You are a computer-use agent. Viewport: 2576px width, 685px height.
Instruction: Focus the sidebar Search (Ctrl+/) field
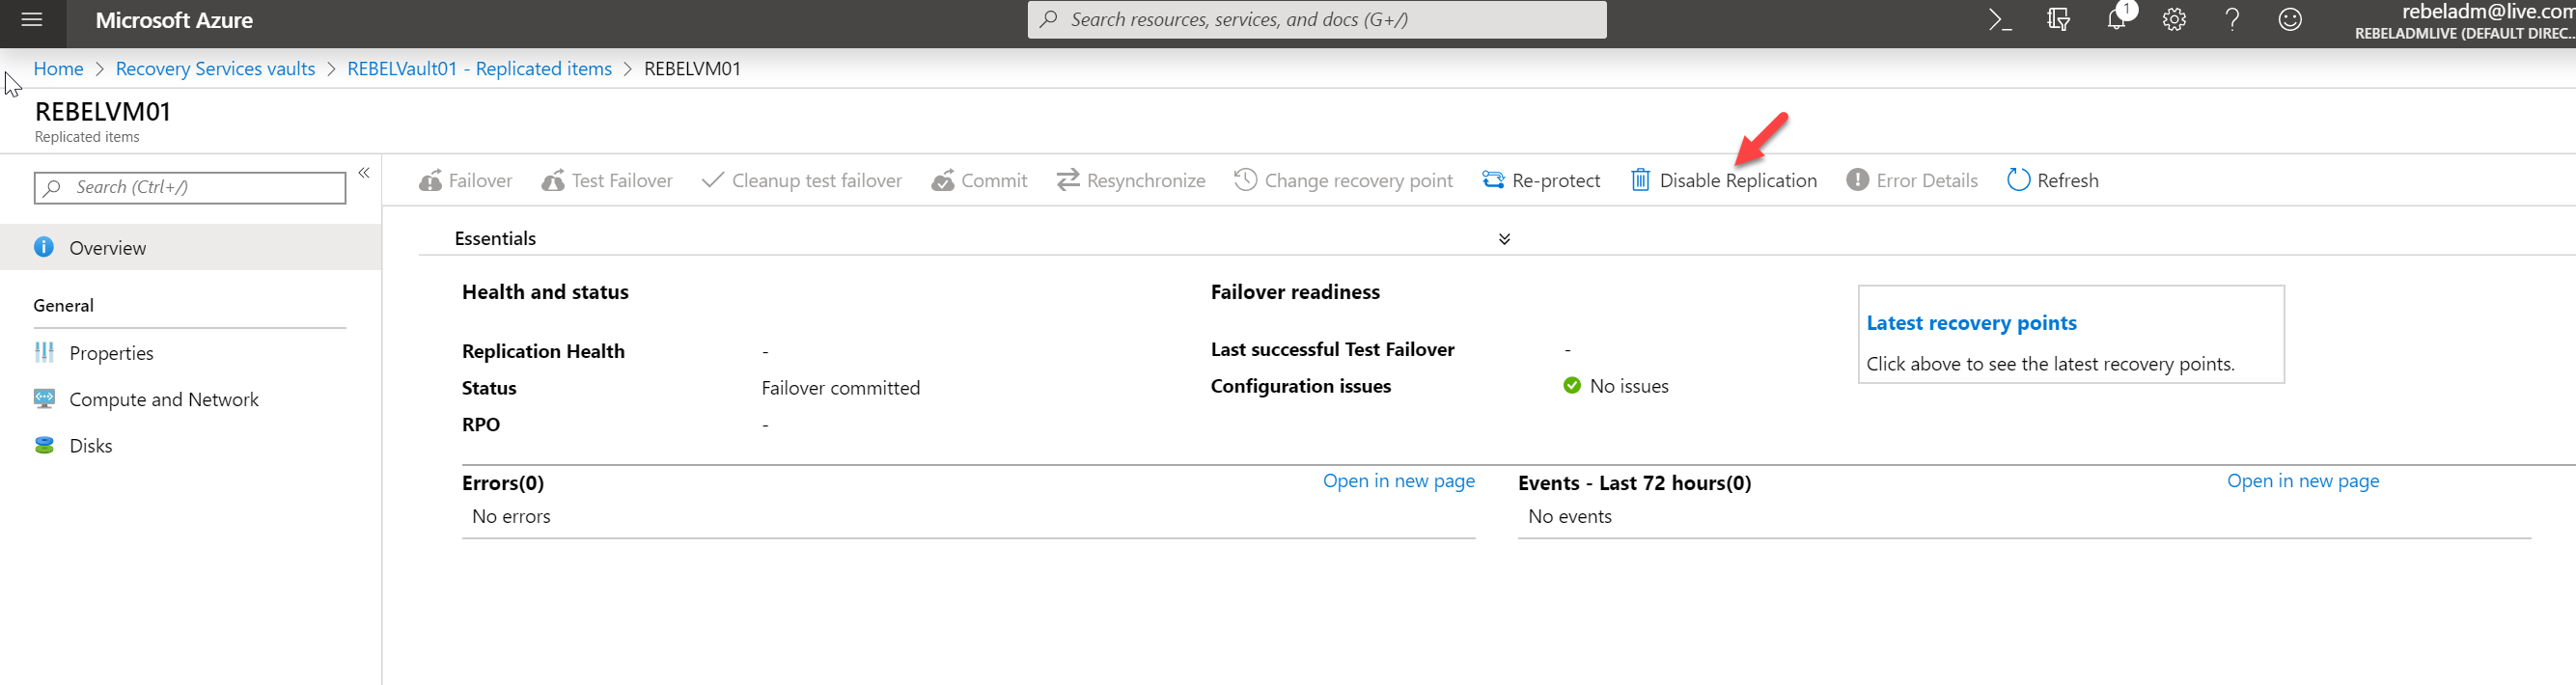coord(190,187)
